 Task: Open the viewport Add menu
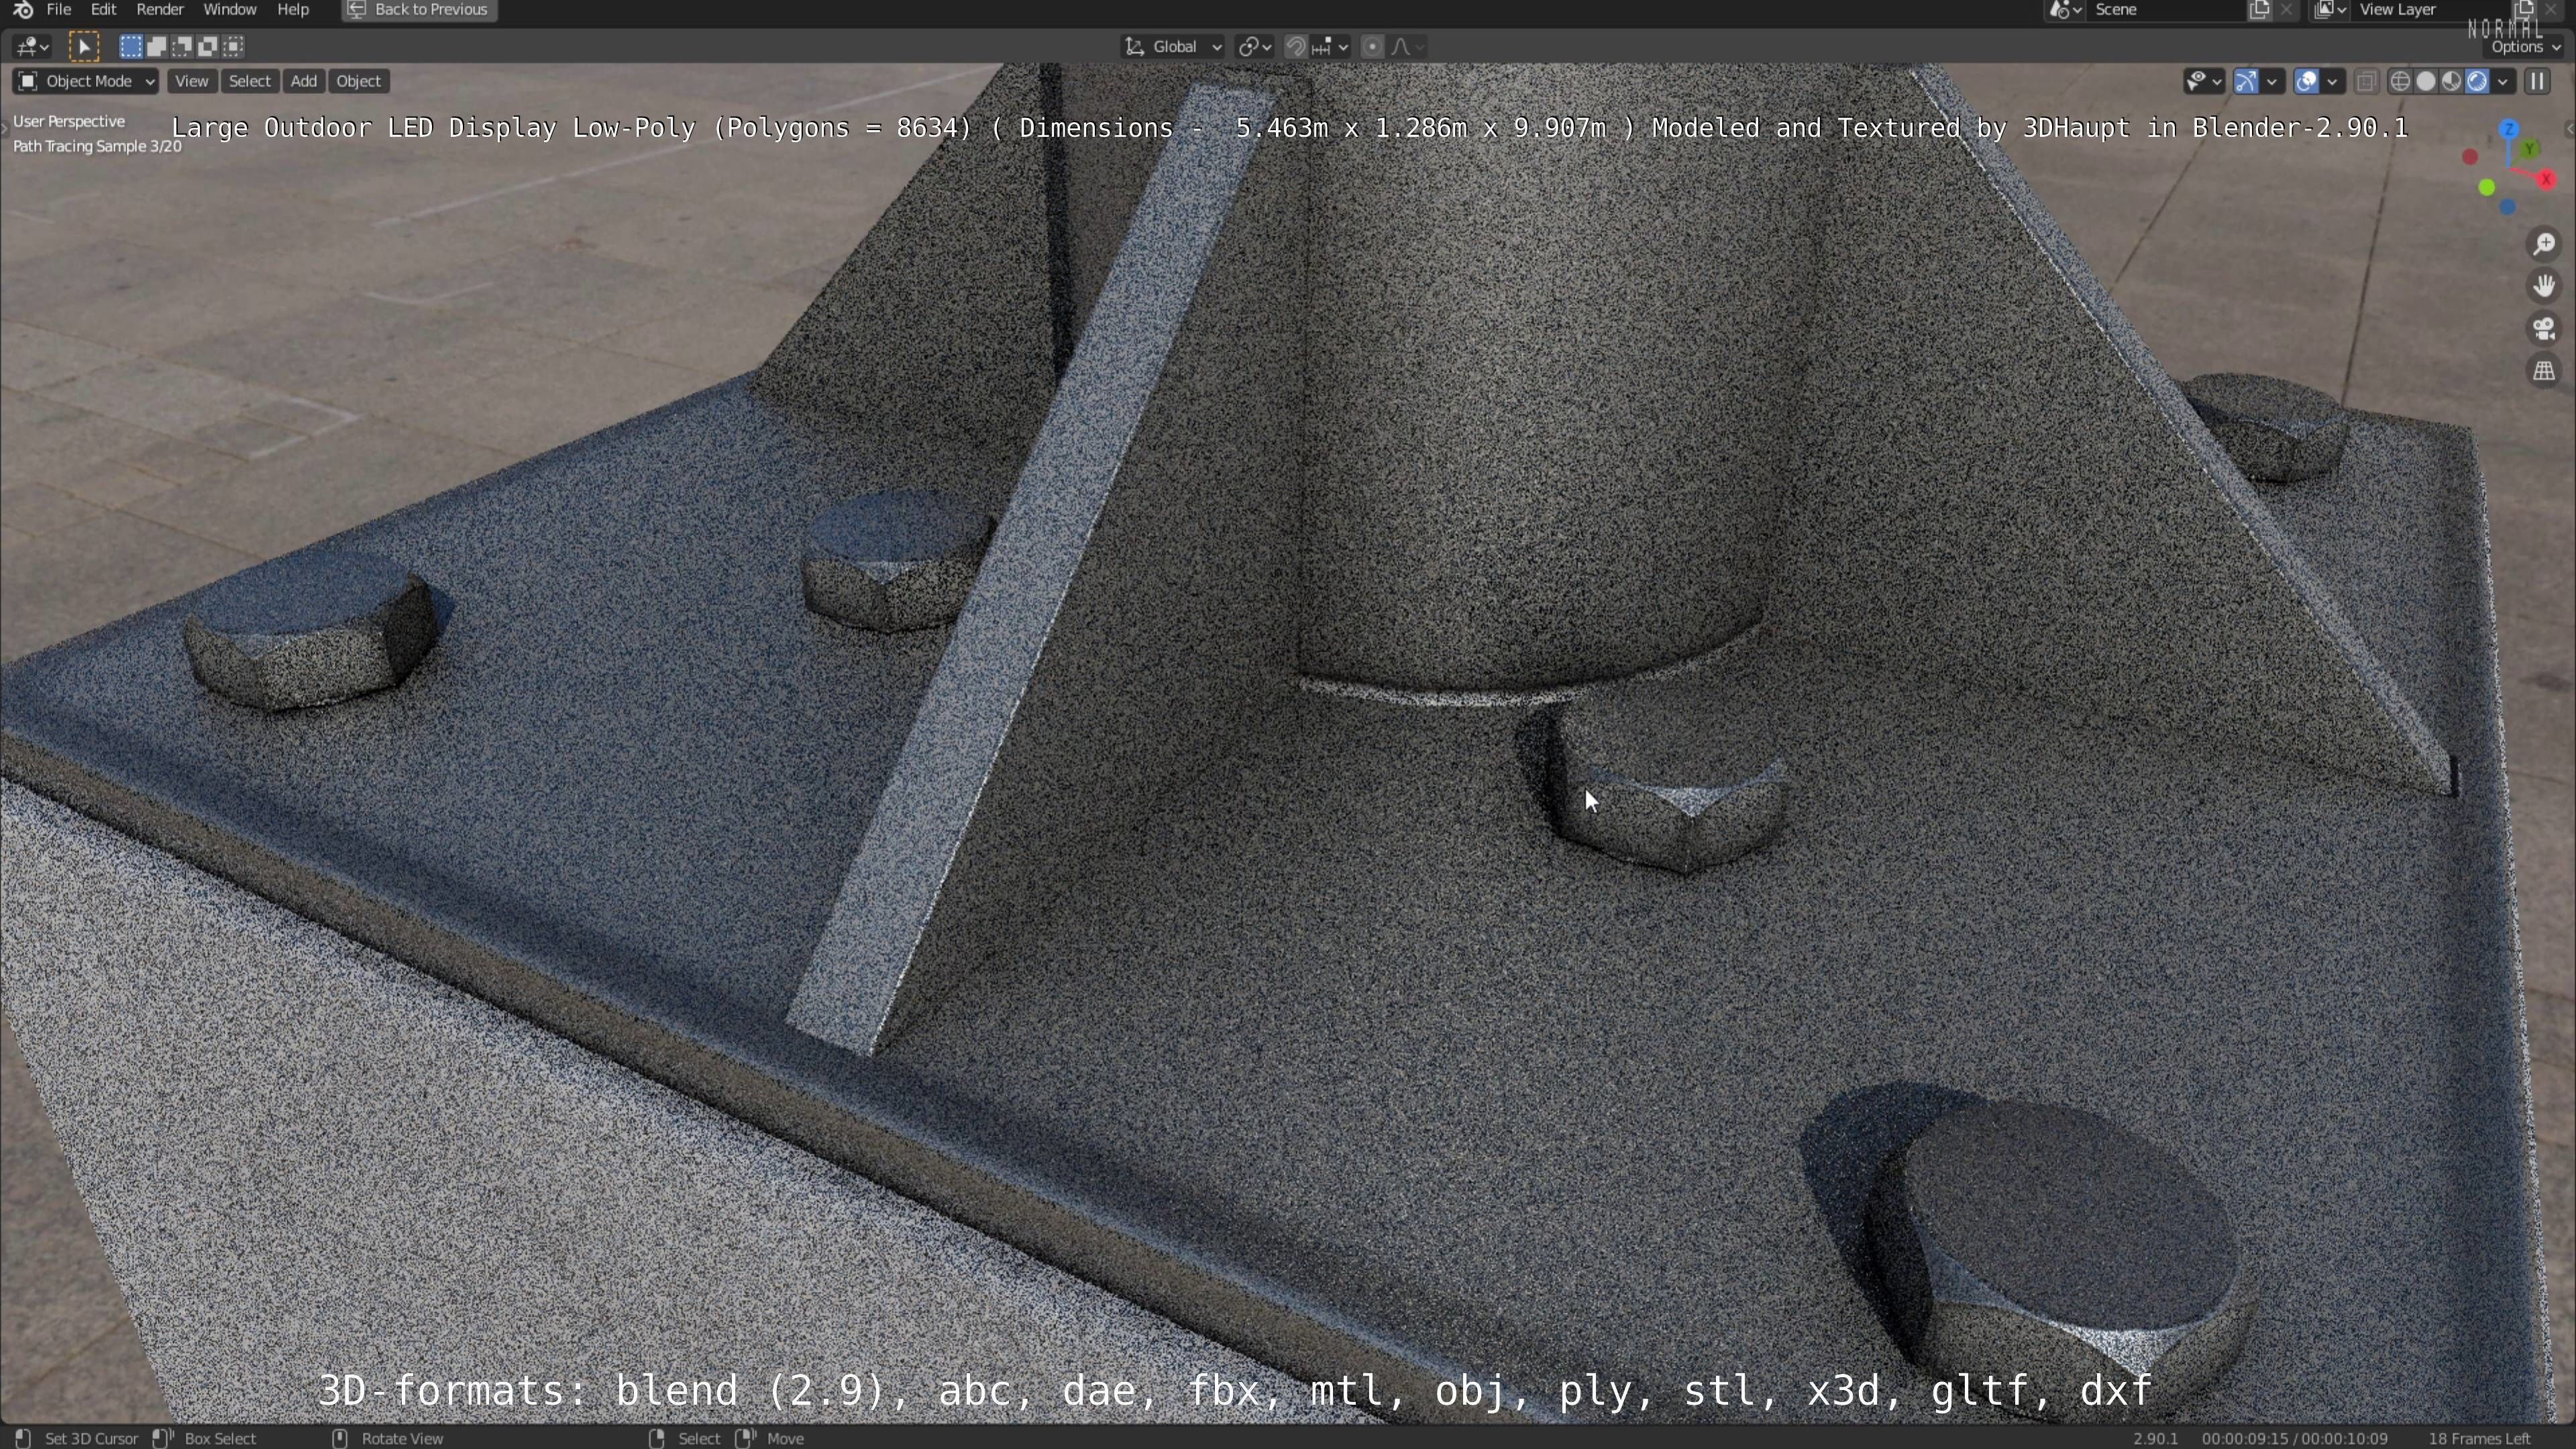[303, 81]
